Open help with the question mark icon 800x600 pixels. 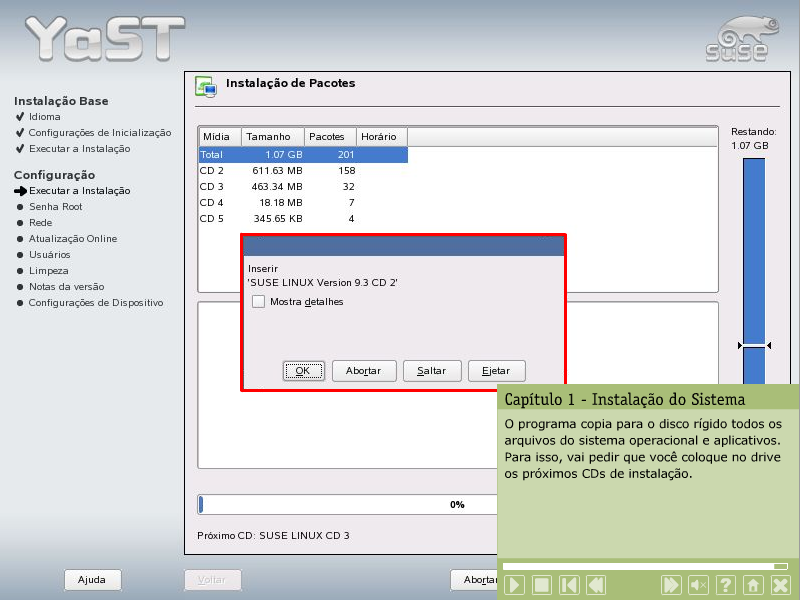[x=726, y=585]
